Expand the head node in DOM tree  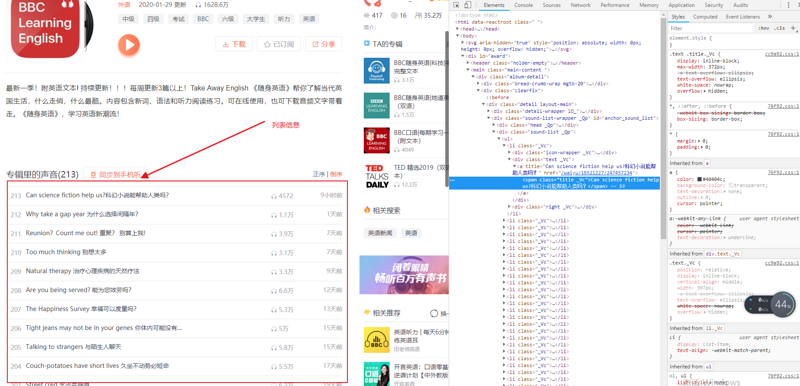[458, 30]
